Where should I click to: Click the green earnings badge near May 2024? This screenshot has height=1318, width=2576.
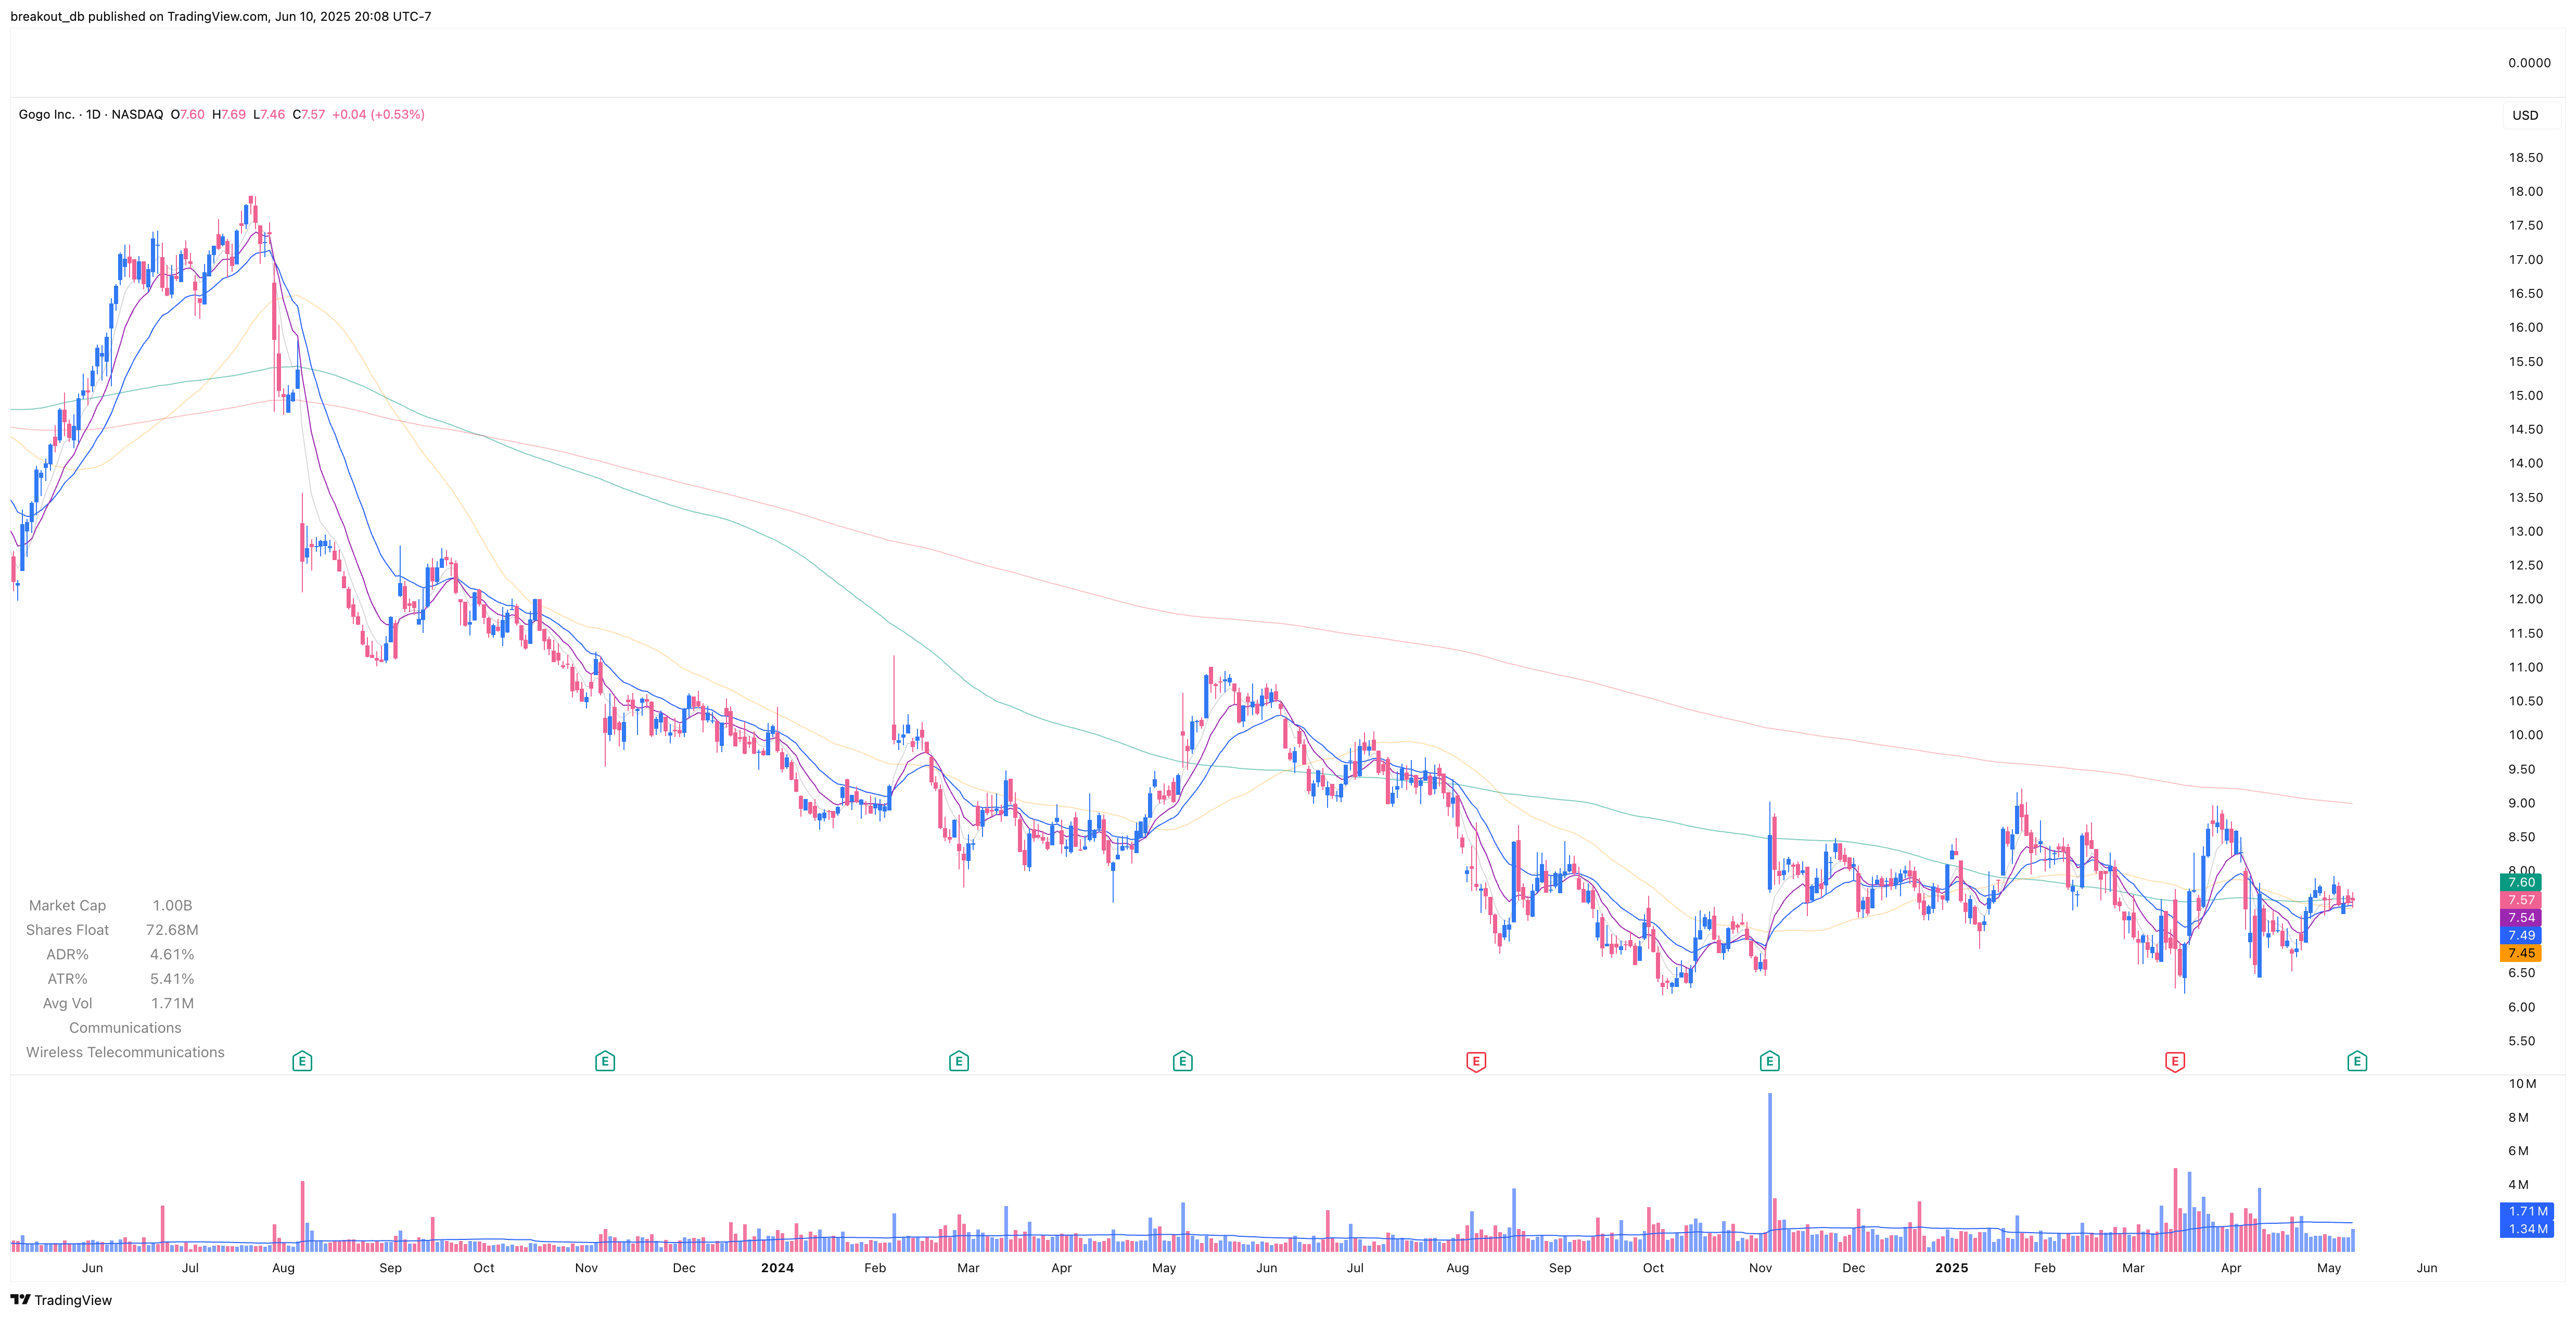[1182, 1061]
